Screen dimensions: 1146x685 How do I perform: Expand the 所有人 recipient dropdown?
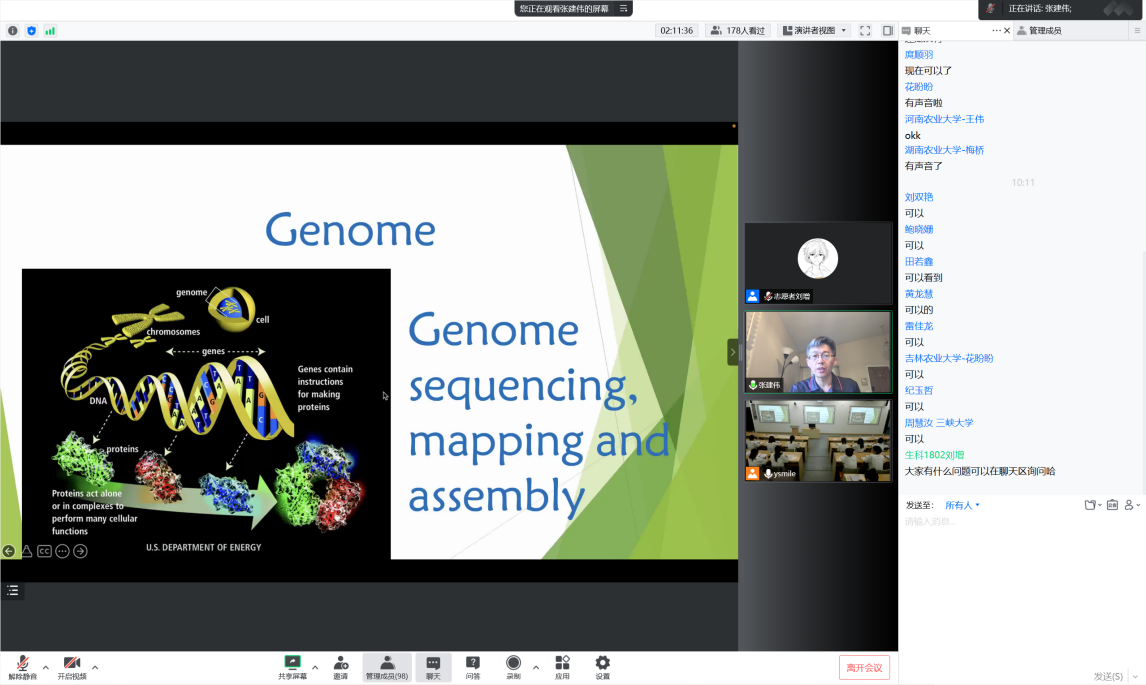click(962, 505)
